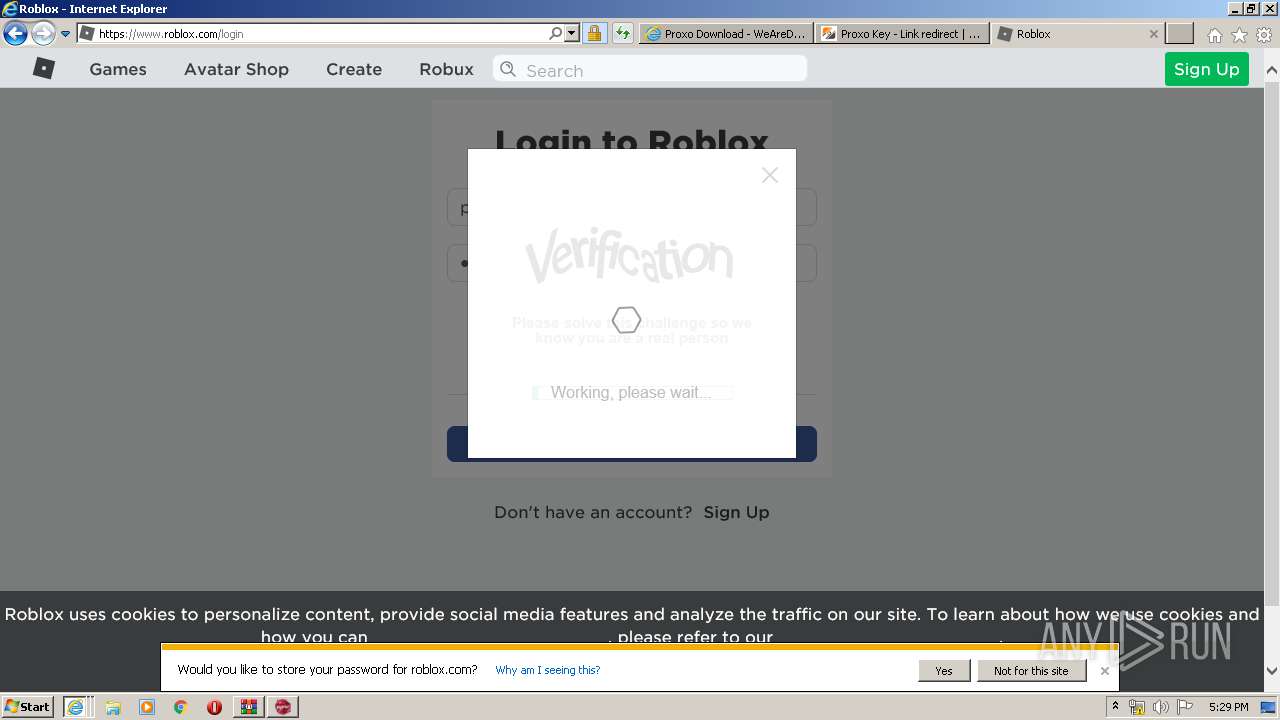The image size is (1280, 720).
Task: Launch Opera from the taskbar
Action: pyautogui.click(x=214, y=707)
